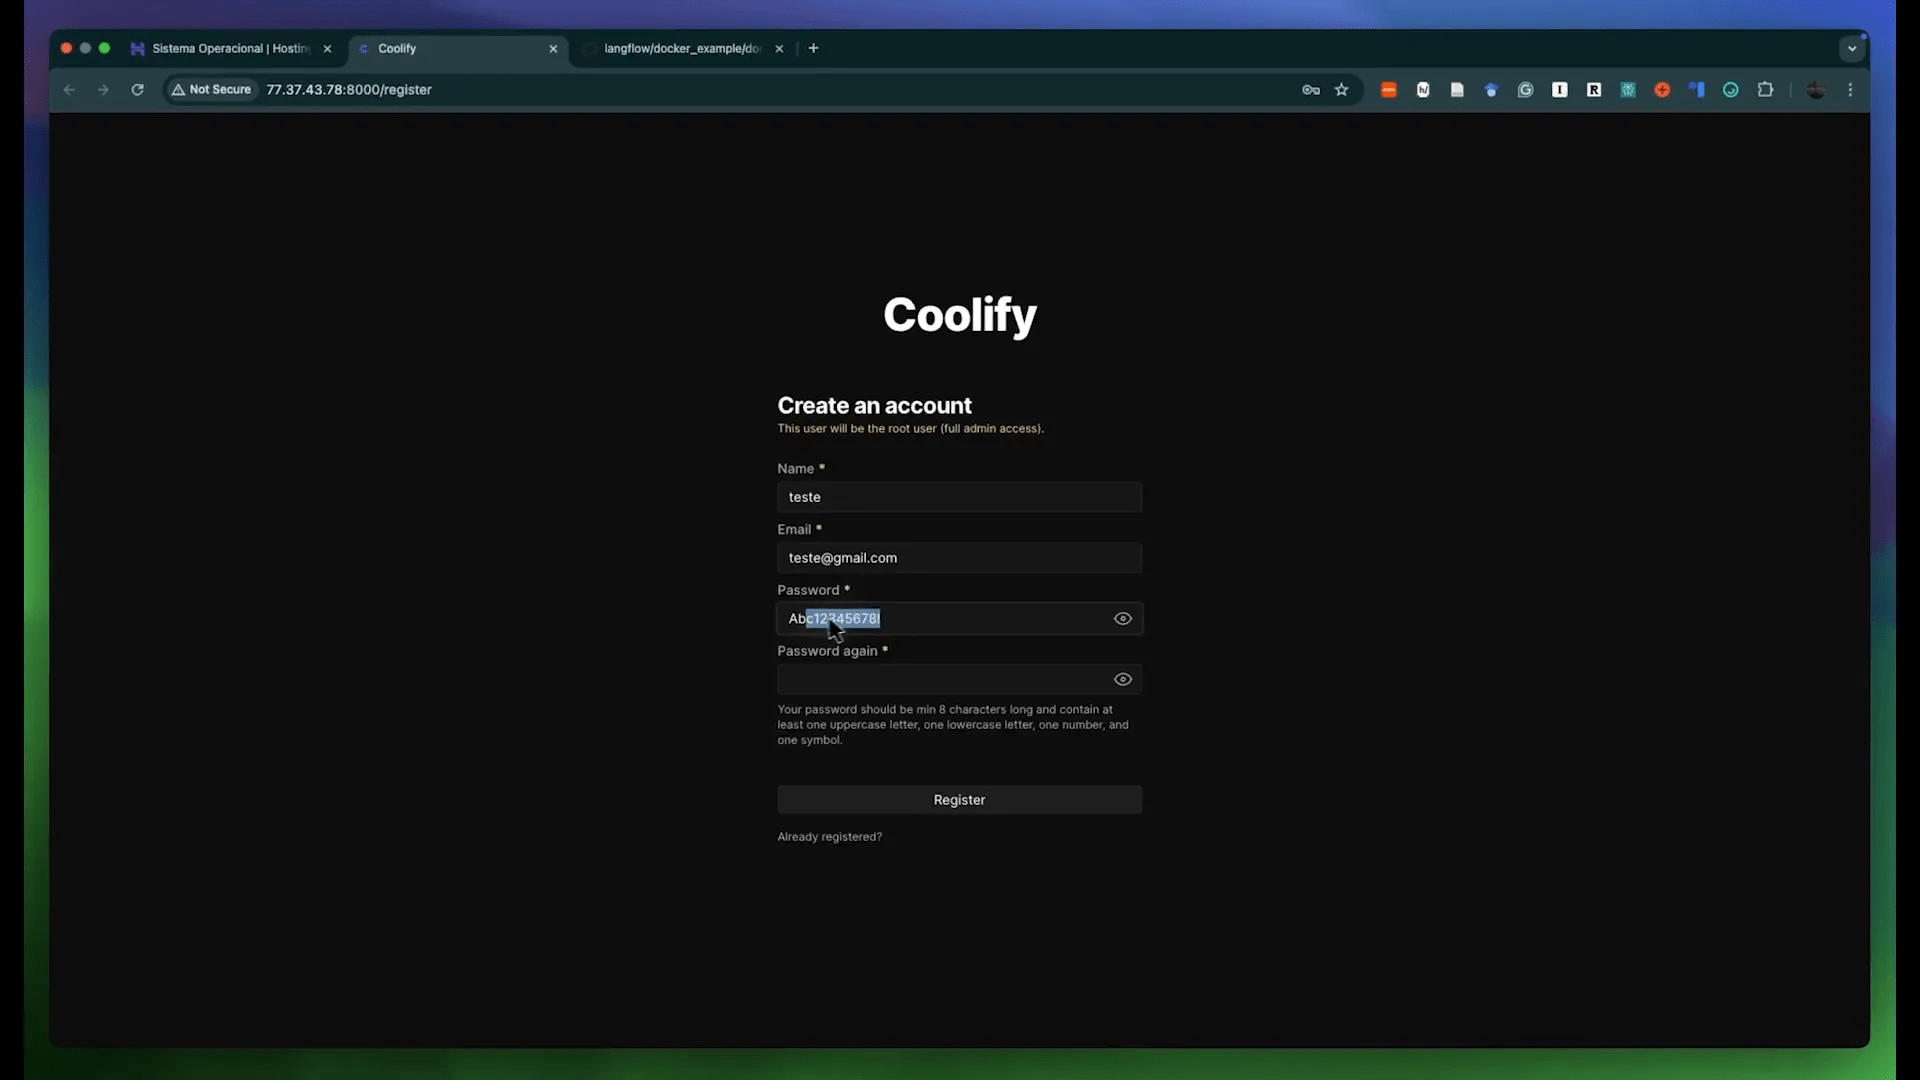Open a new browser tab
The height and width of the screenshot is (1080, 1920).
[813, 48]
